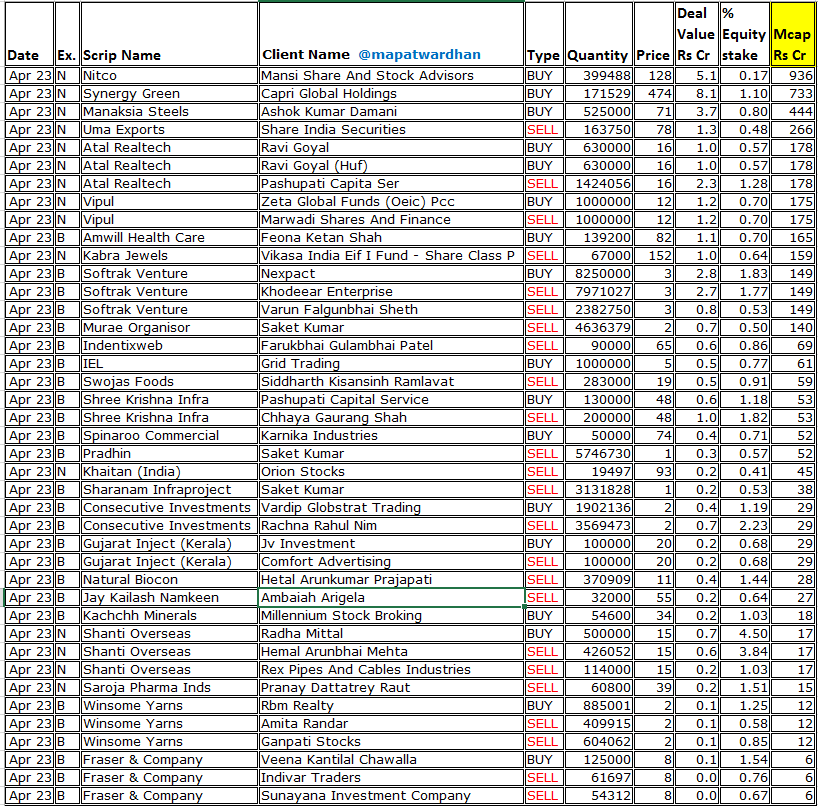This screenshot has width=818, height=806.
Task: Select the Scrip Name column header
Action: (169, 34)
